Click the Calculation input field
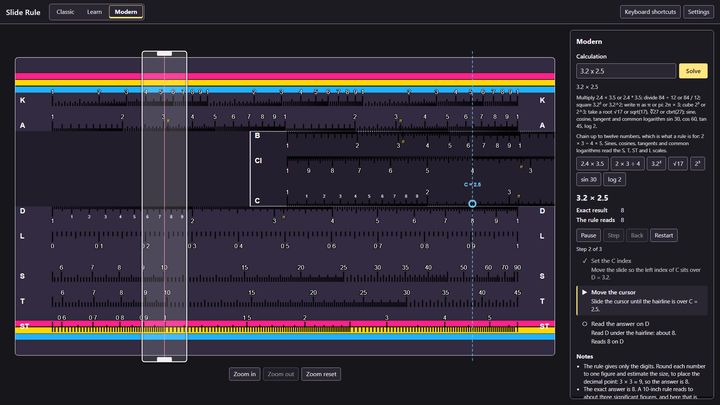The width and height of the screenshot is (720, 405). click(626, 71)
